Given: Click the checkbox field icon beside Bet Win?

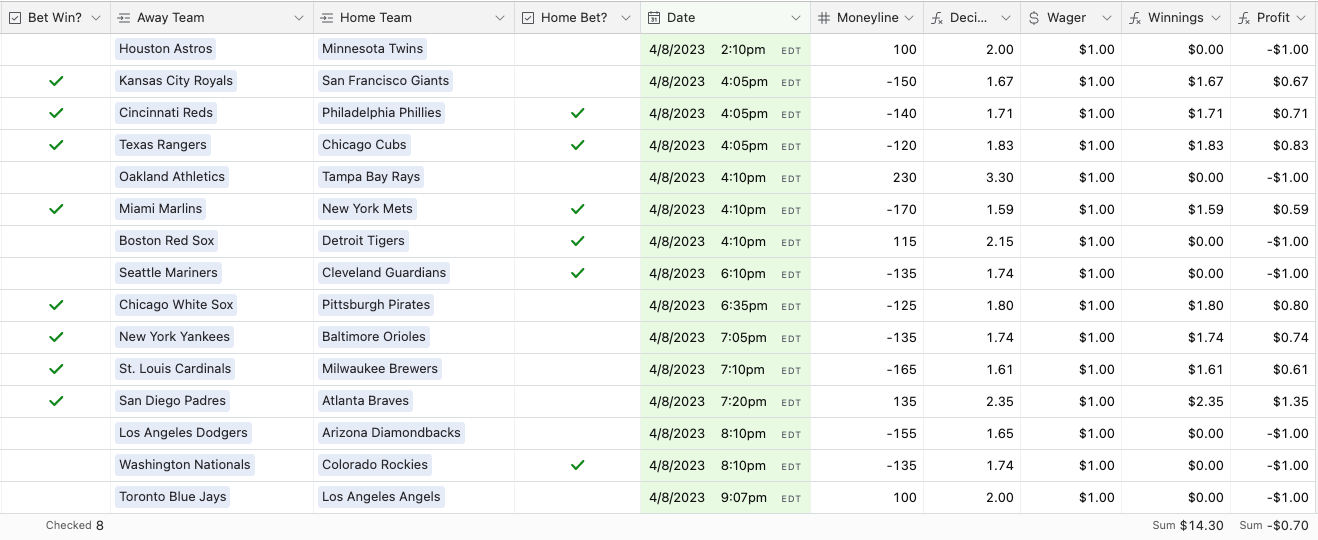Looking at the screenshot, I should [15, 18].
